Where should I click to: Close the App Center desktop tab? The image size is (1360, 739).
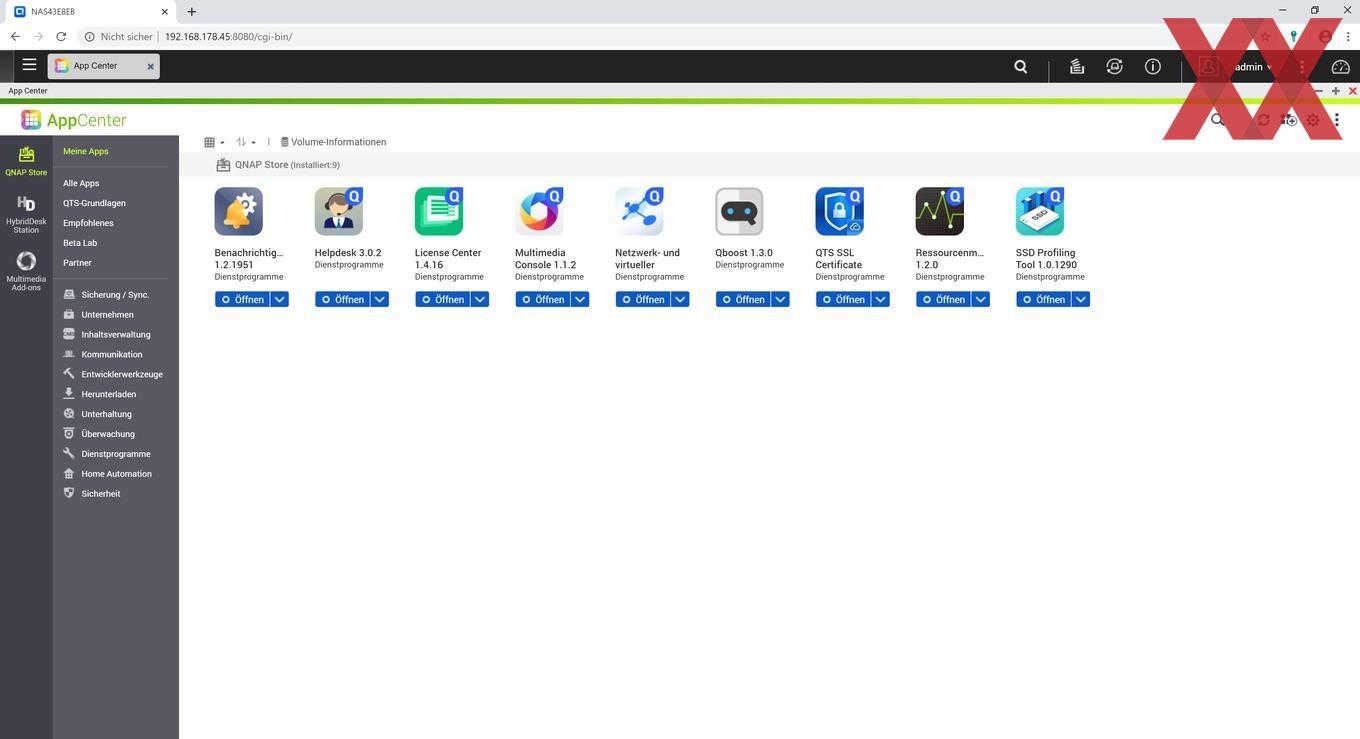pos(151,66)
